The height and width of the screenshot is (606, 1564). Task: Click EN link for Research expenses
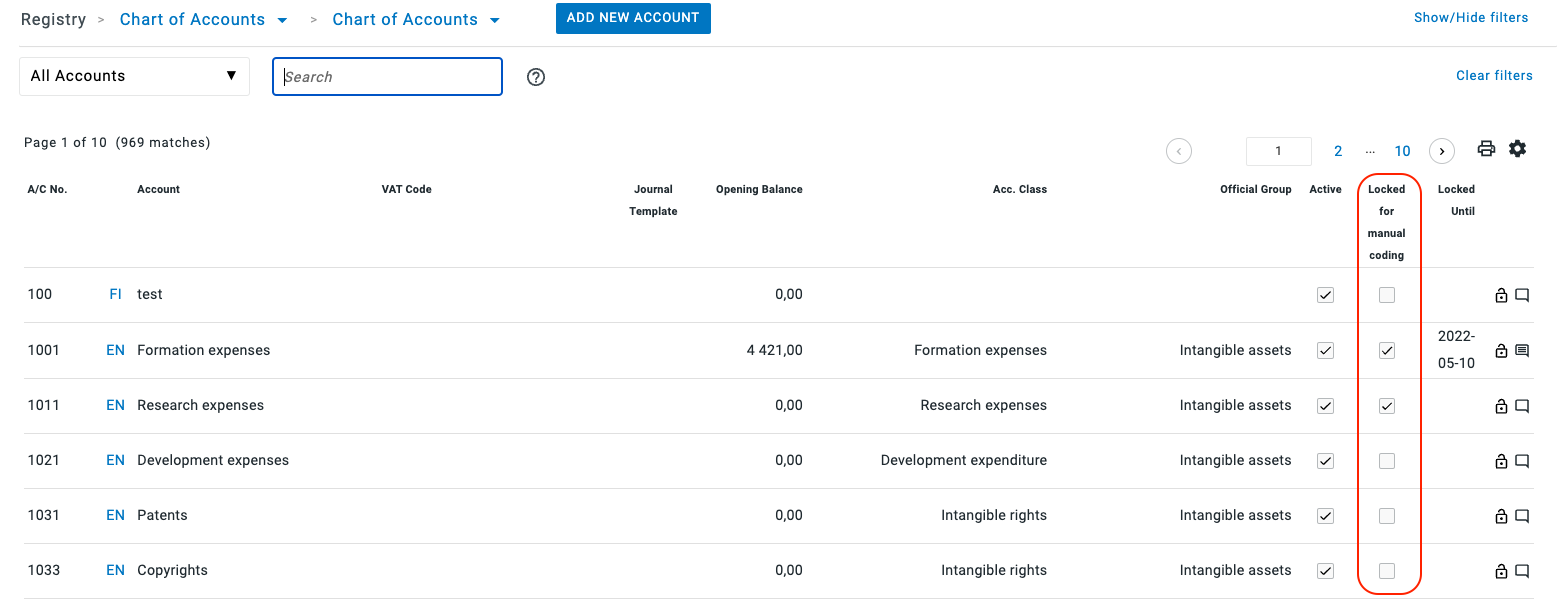(x=115, y=405)
